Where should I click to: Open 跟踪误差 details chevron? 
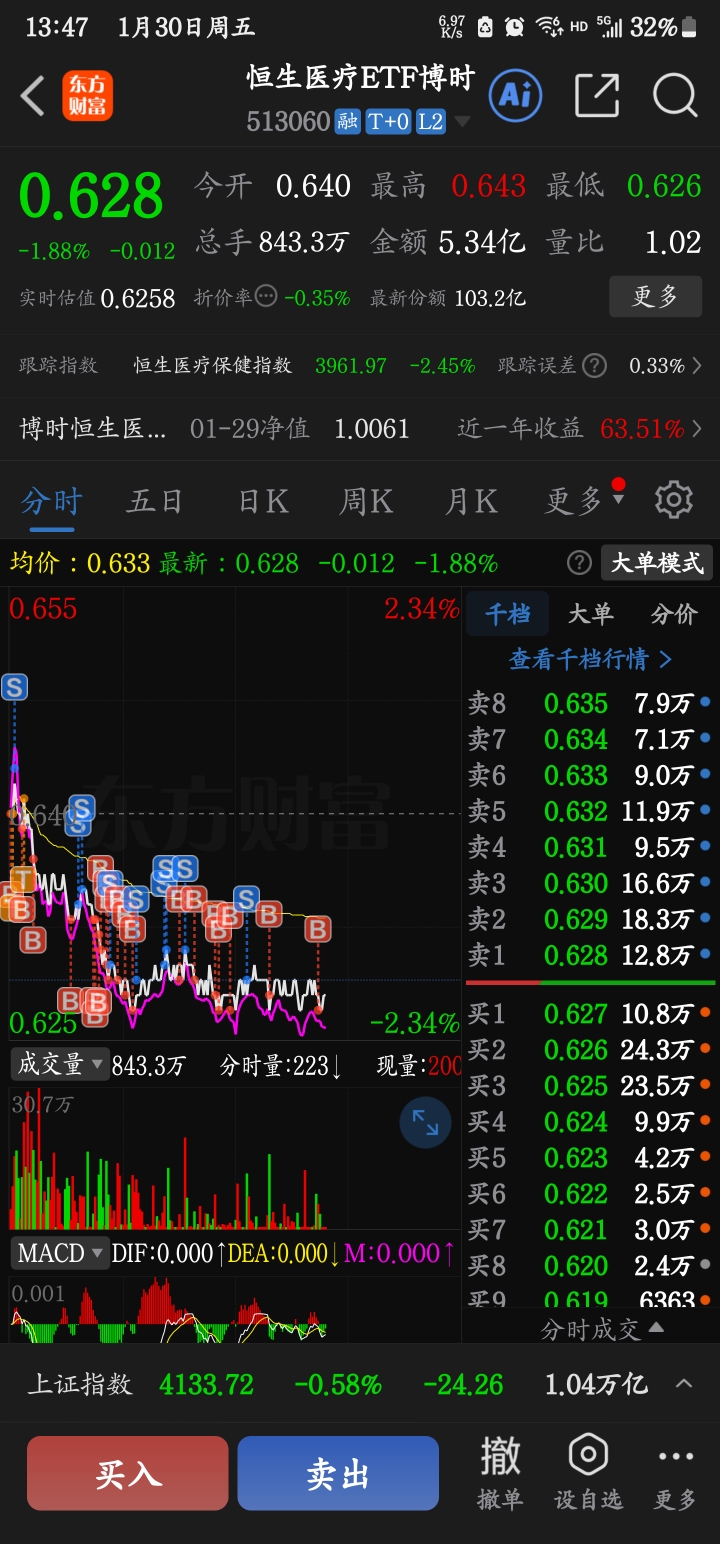tap(698, 366)
